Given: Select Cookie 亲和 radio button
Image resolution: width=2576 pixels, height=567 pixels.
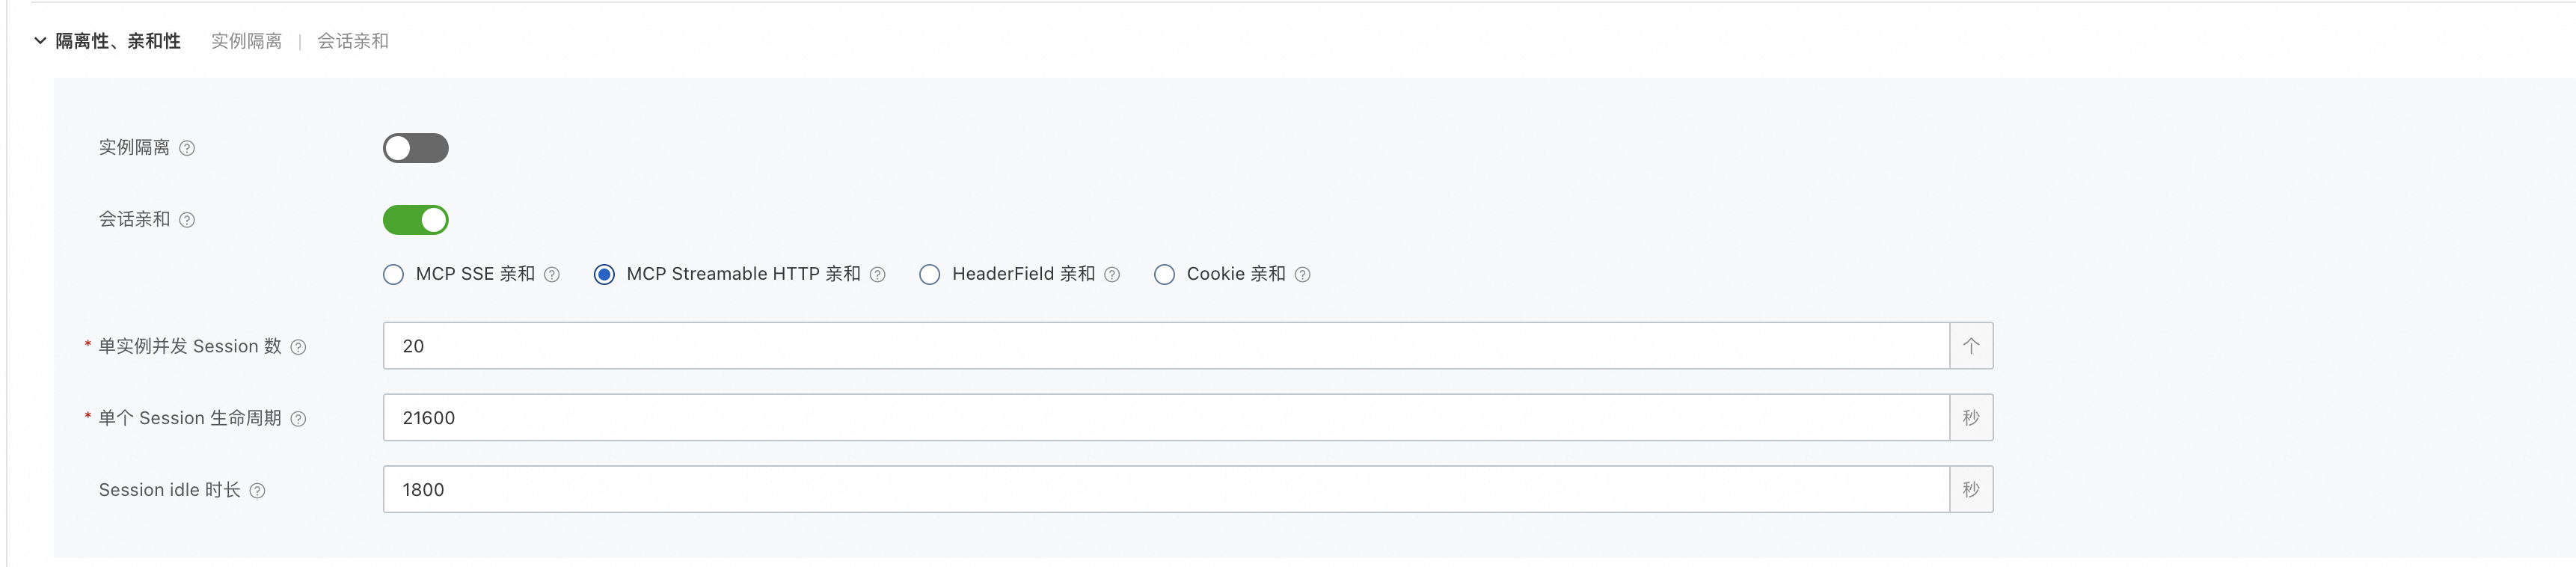Looking at the screenshot, I should pyautogui.click(x=1164, y=275).
